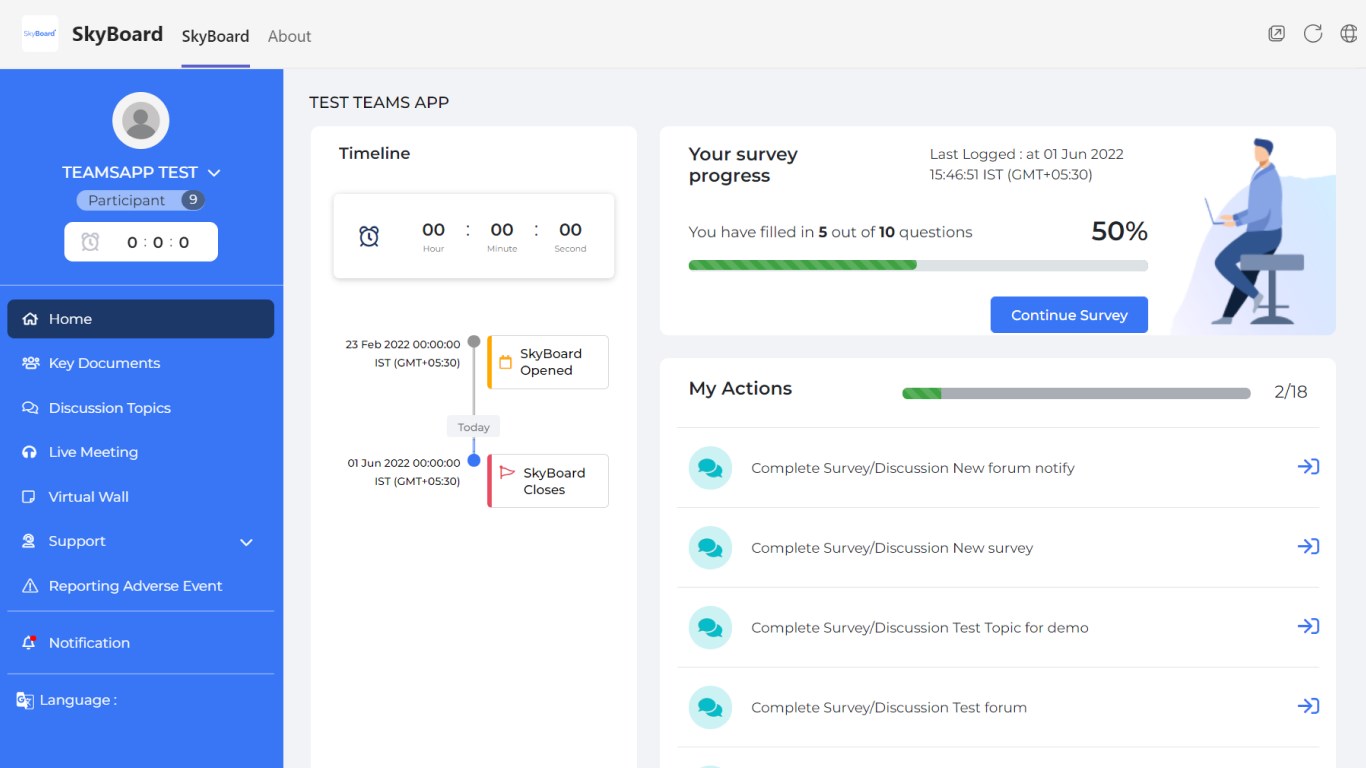Click chat bubble icon for Test forum
The width and height of the screenshot is (1366, 768).
pyautogui.click(x=710, y=708)
